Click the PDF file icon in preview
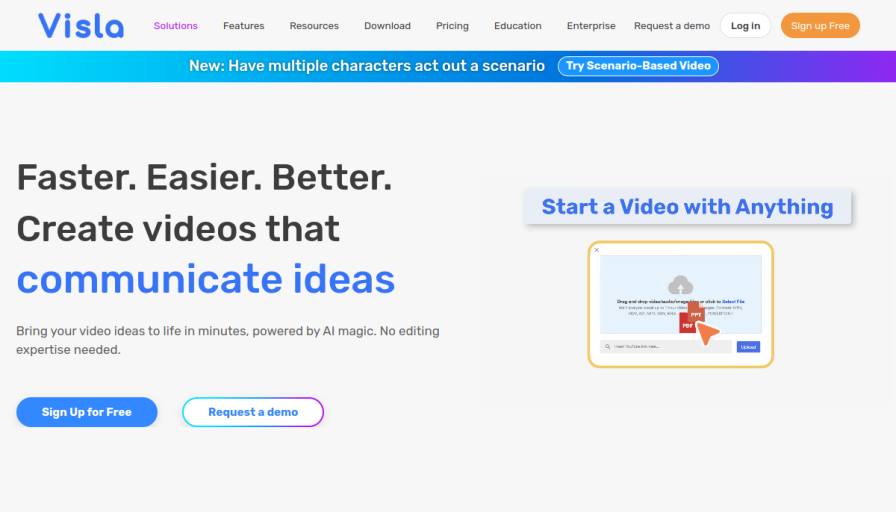This screenshot has width=896, height=512. point(687,325)
